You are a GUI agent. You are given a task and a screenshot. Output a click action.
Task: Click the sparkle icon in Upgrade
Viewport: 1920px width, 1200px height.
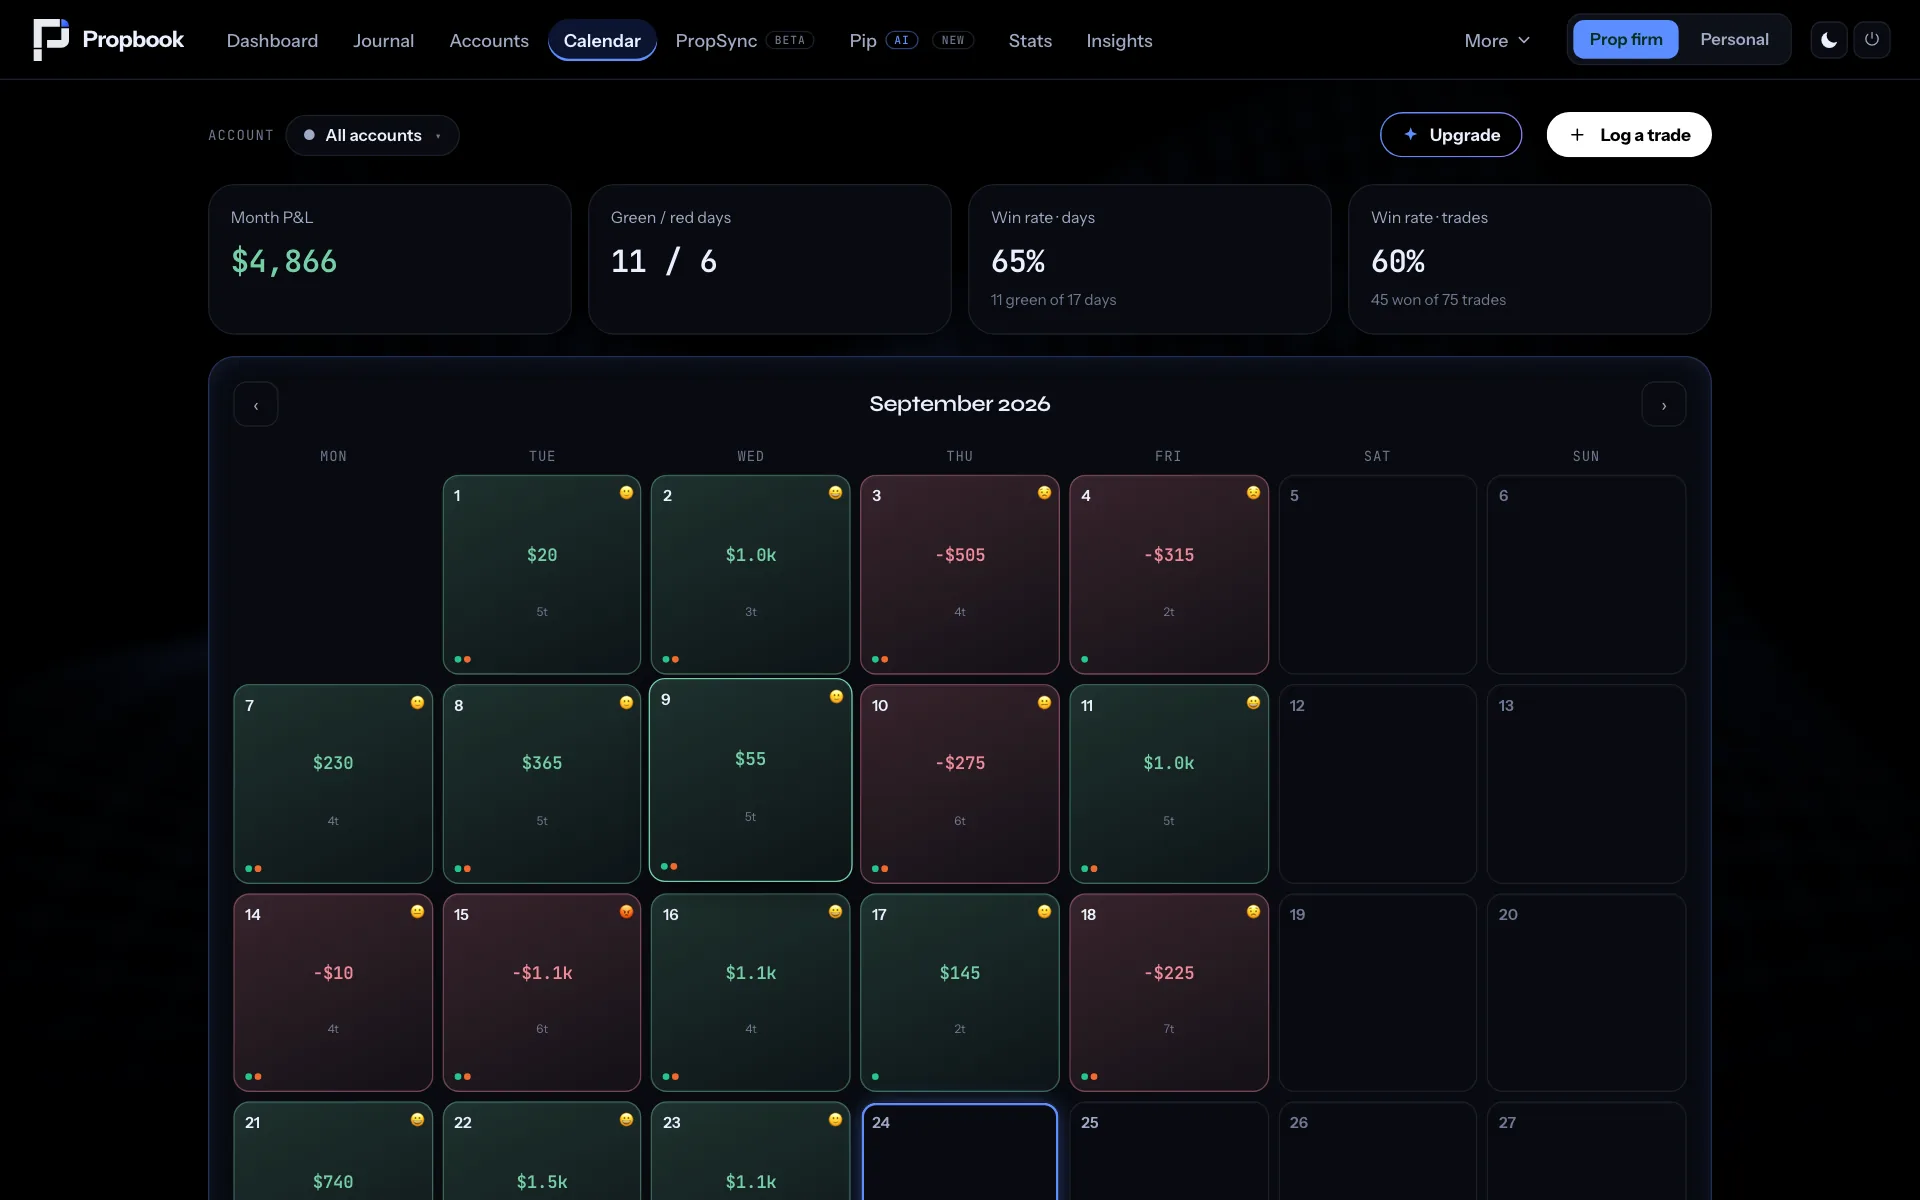pyautogui.click(x=1410, y=134)
